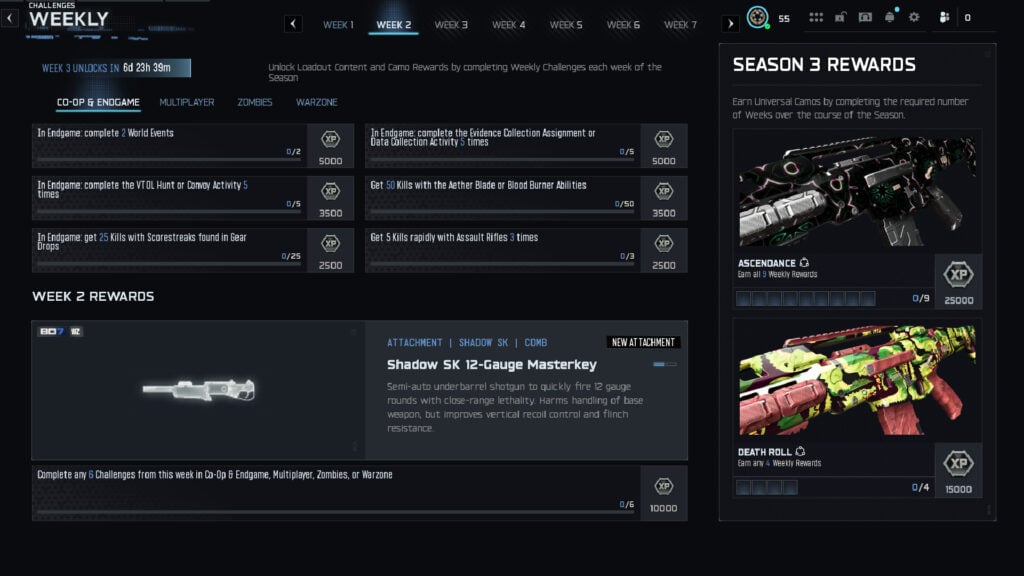This screenshot has width=1024, height=576.
Task: Click the player profile avatar
Action: pyautogui.click(x=759, y=18)
